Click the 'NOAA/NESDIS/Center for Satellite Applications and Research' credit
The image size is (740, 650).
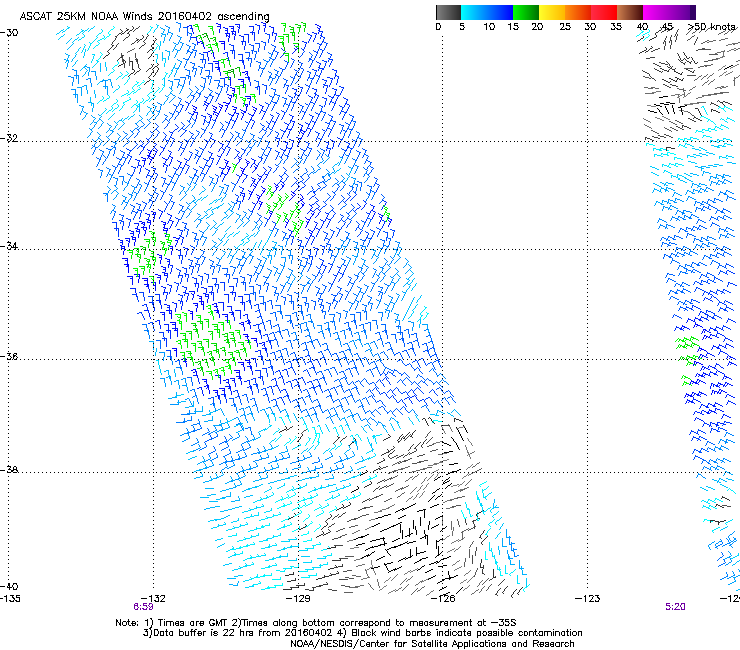pyautogui.click(x=432, y=644)
